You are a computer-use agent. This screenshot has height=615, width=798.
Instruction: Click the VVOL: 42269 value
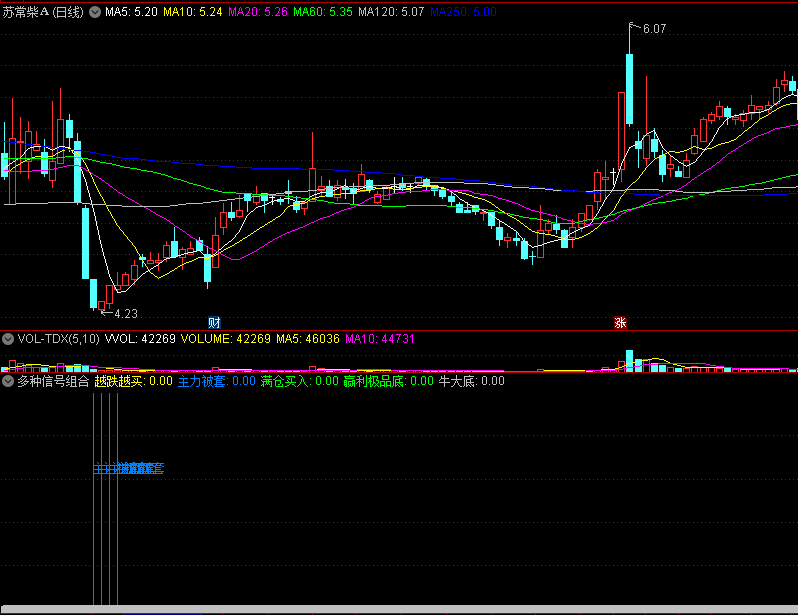[x=140, y=339]
